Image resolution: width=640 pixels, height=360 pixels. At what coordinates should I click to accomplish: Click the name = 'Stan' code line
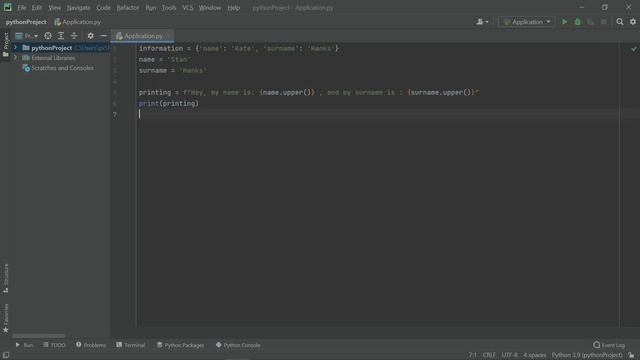coord(164,60)
